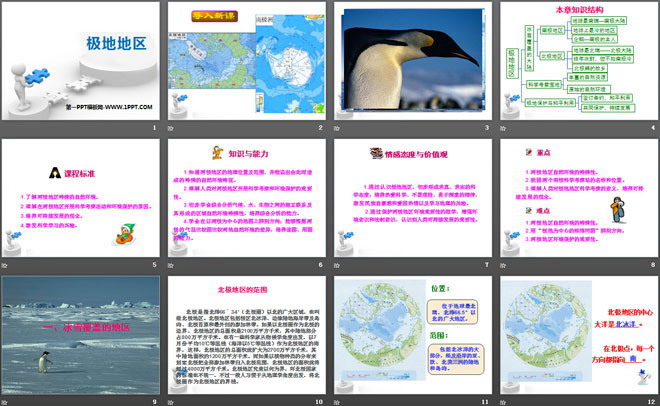
Task: Select slide 6 titled 知识与能力
Action: (247, 198)
